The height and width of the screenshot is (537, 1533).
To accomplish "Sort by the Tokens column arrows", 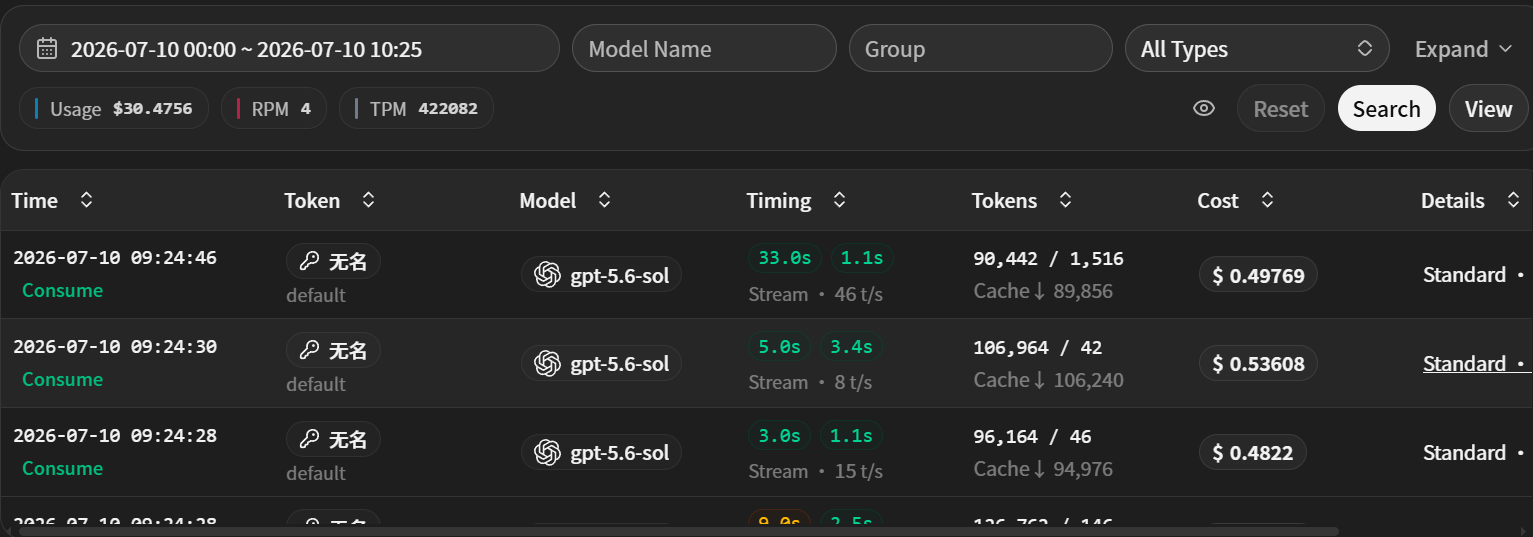I will tap(1065, 200).
